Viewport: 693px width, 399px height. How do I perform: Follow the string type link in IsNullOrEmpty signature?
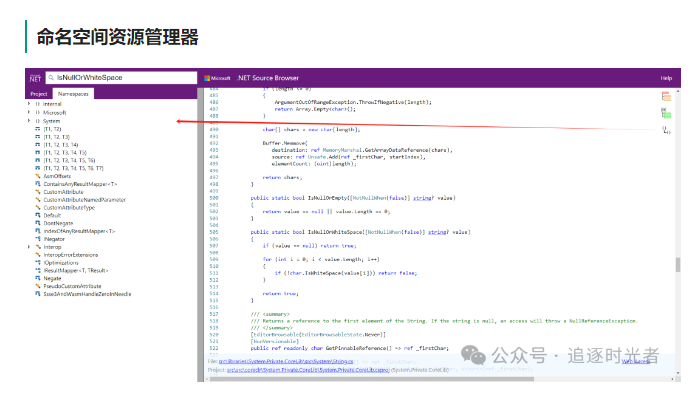(x=422, y=198)
